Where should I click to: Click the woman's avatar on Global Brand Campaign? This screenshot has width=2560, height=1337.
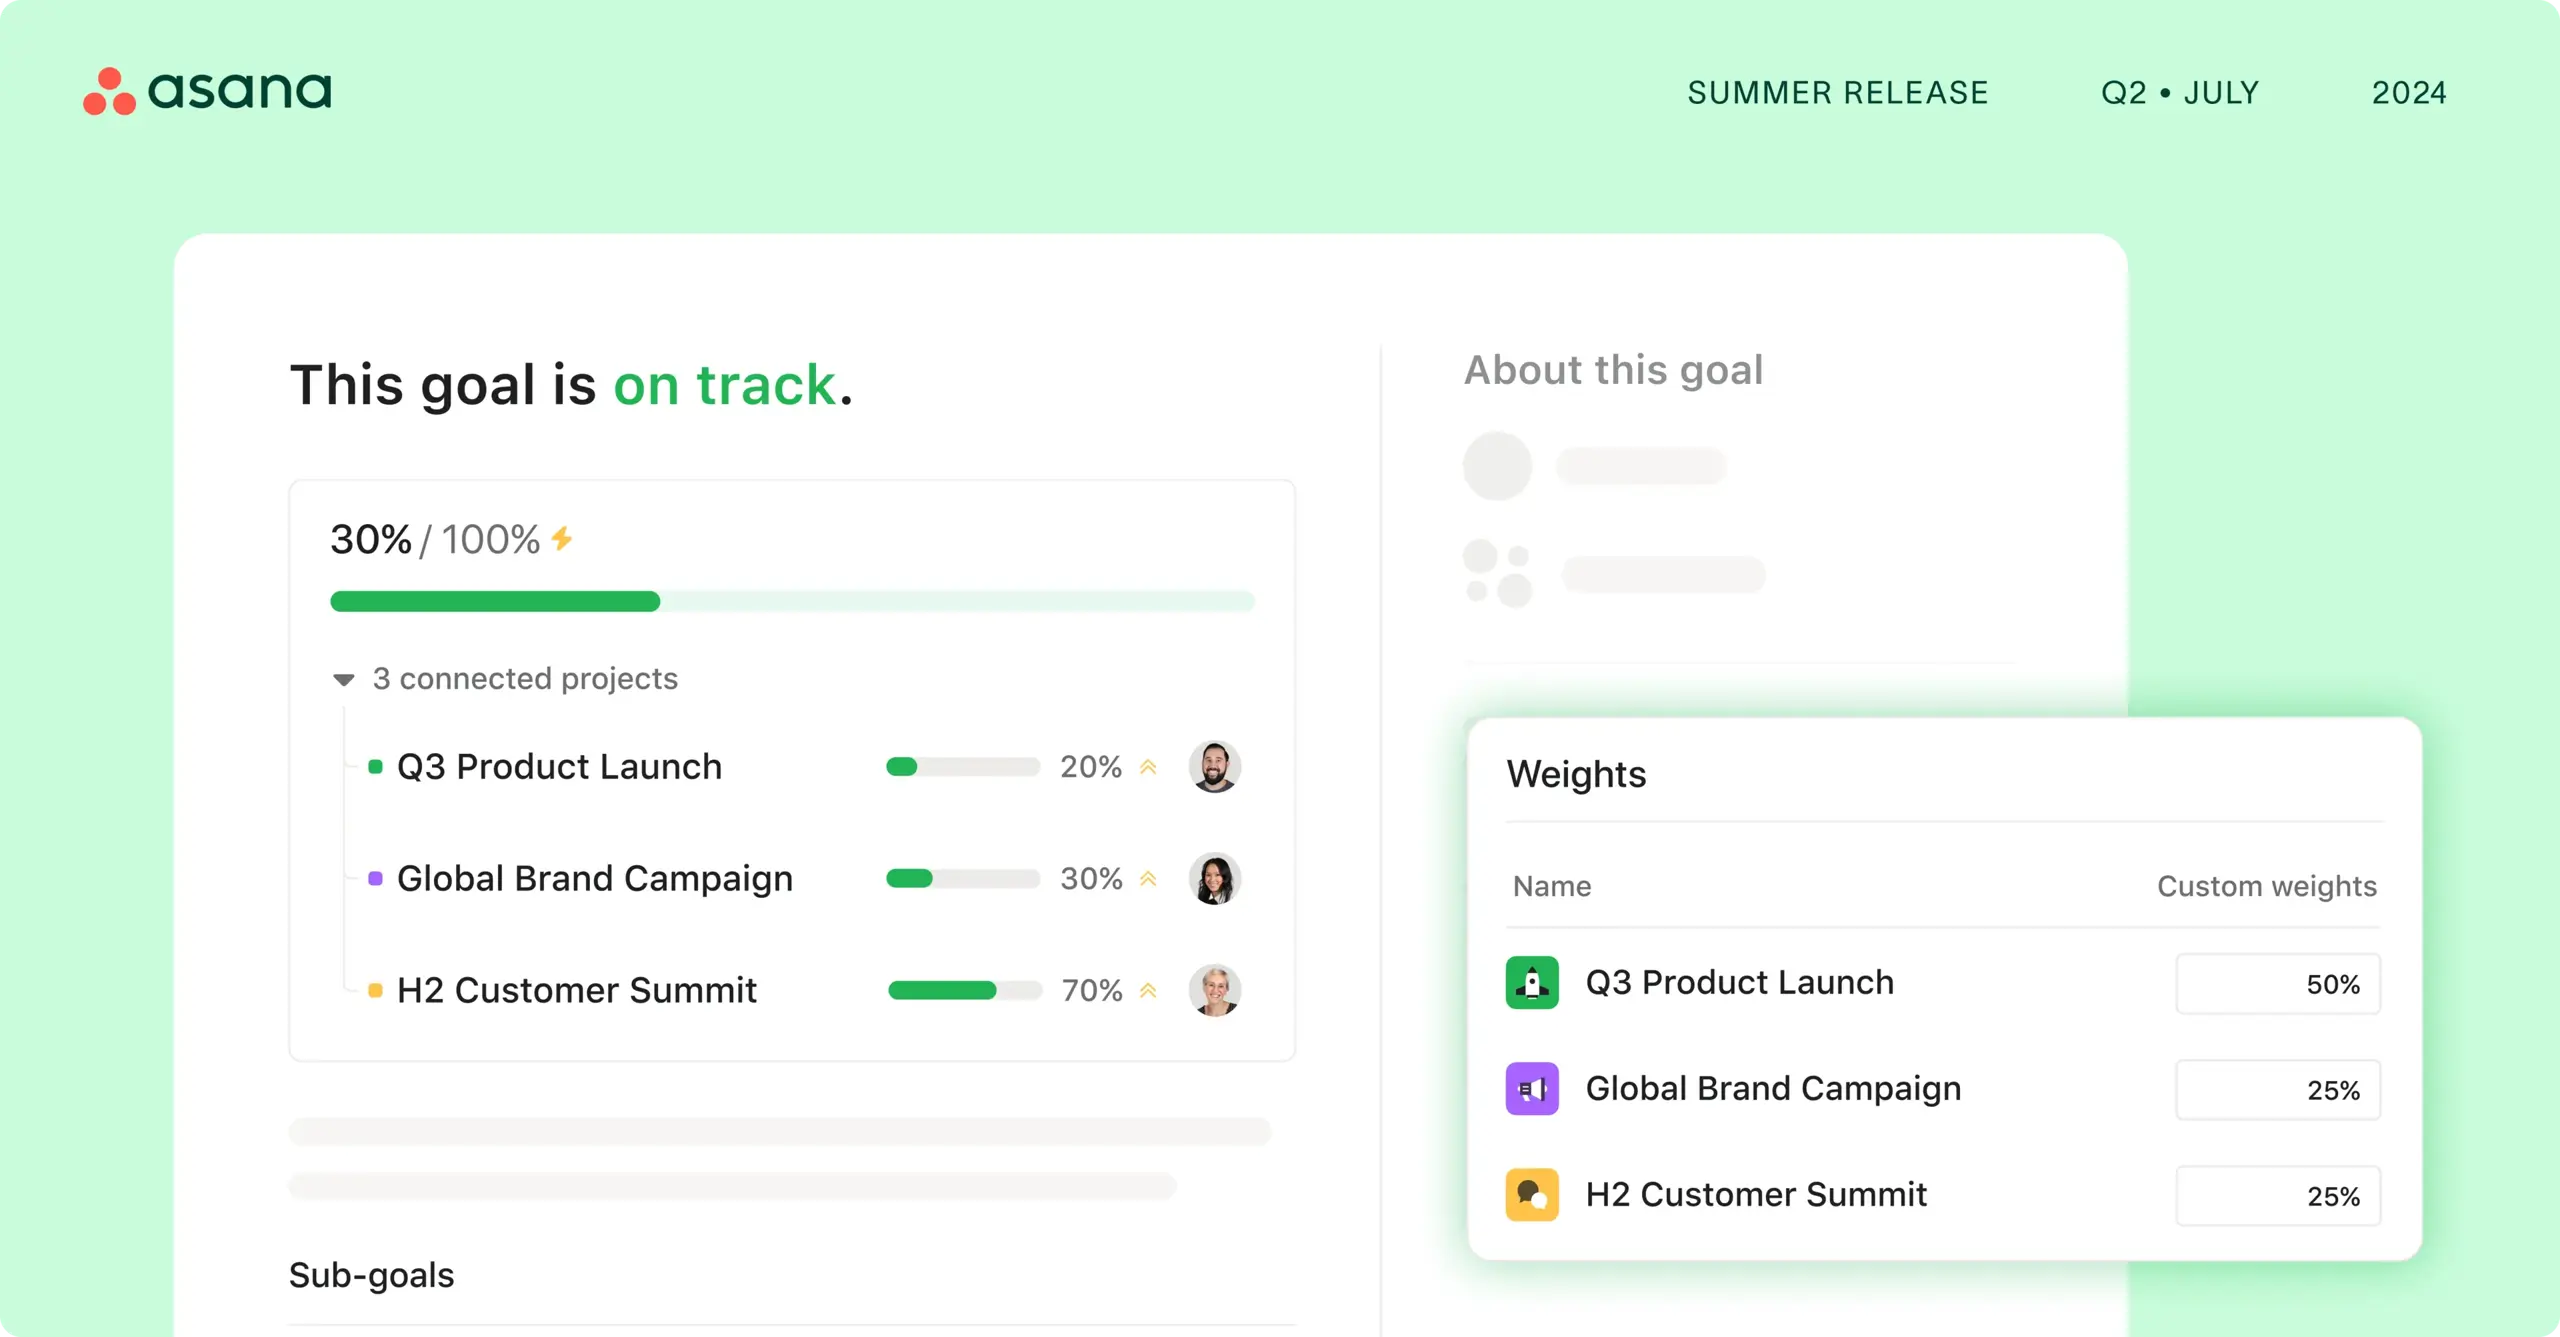1215,879
